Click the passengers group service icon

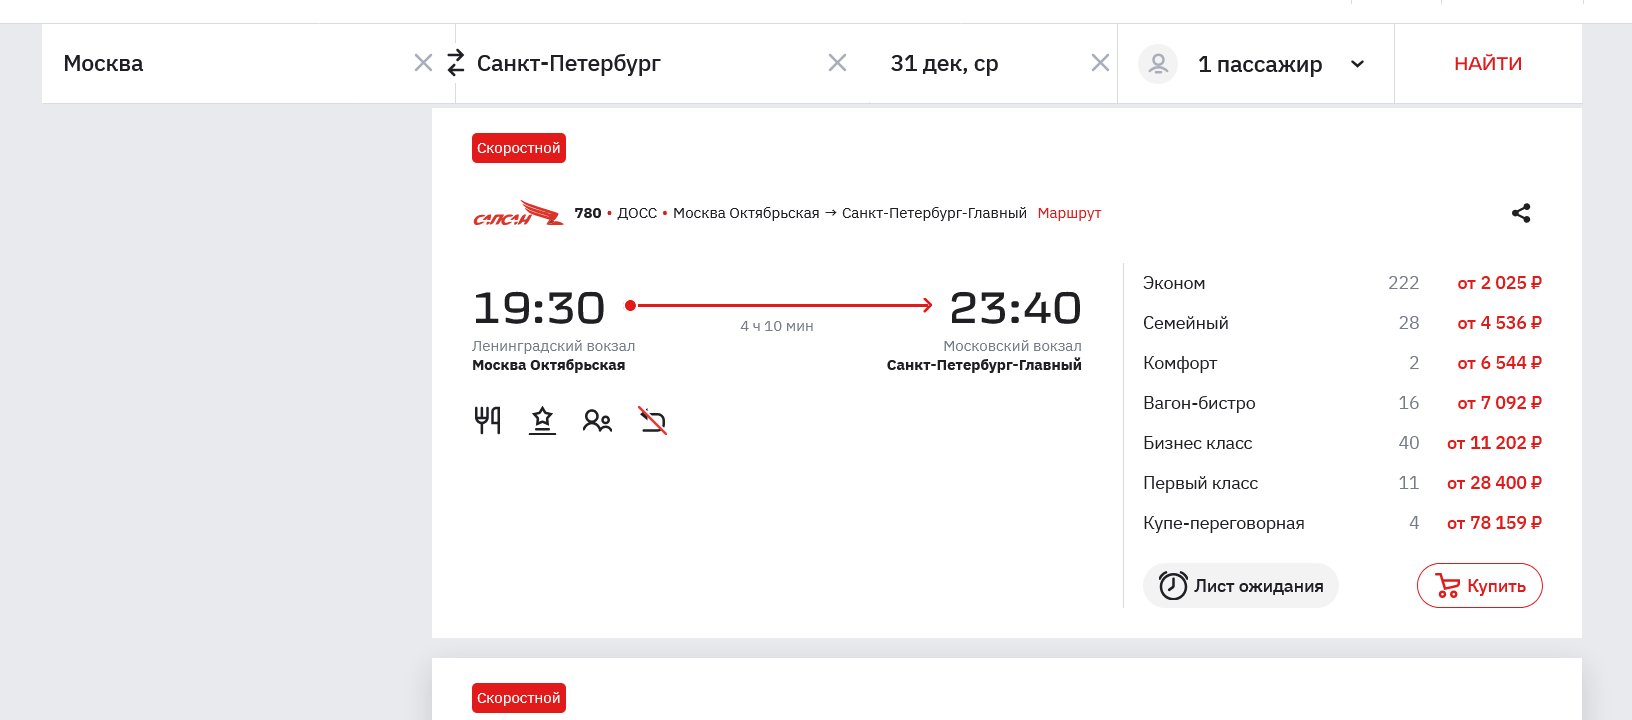597,421
